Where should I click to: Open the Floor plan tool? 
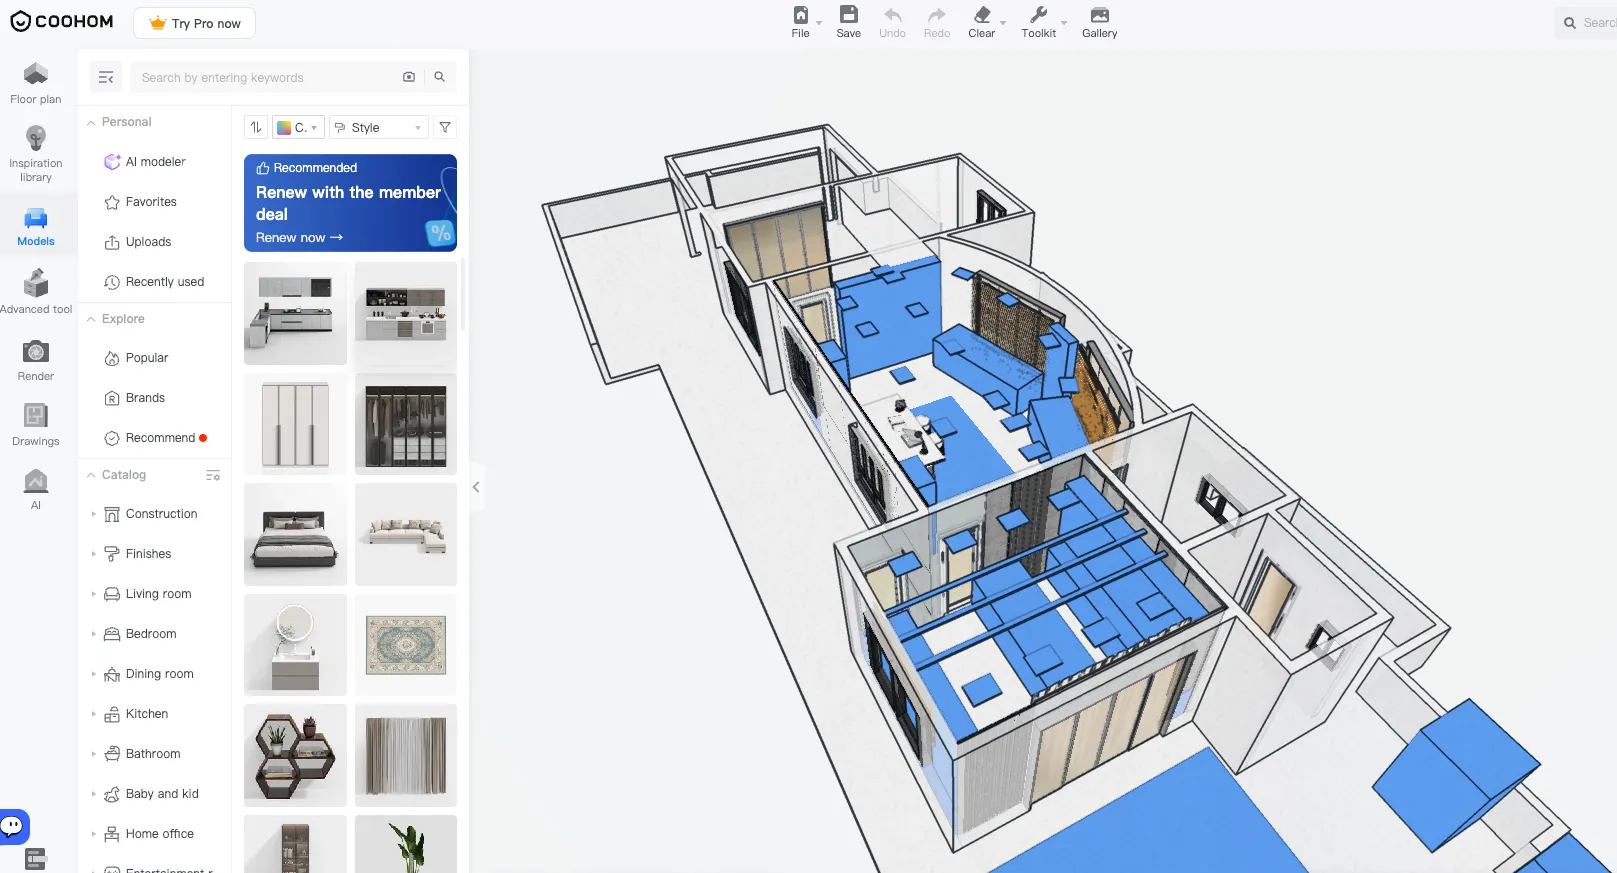click(x=36, y=83)
